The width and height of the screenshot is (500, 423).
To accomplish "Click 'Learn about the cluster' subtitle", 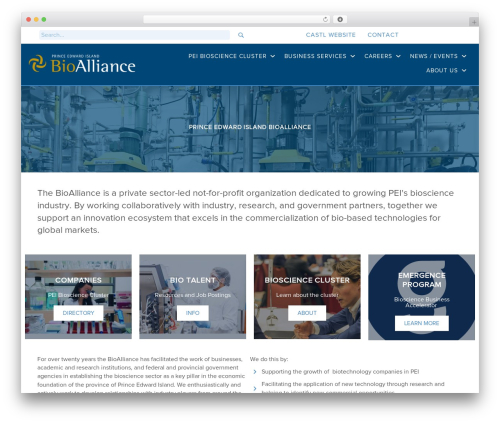I will point(307,295).
